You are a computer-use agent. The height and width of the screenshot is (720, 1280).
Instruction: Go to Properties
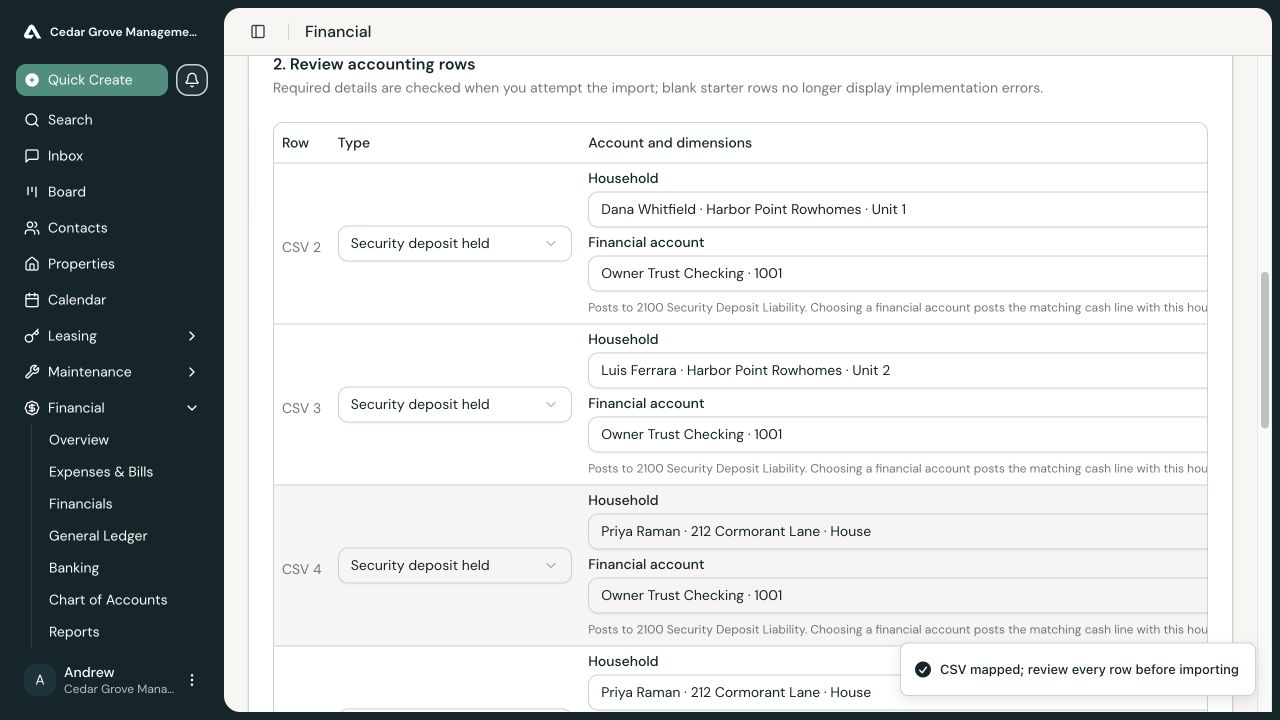[x=112, y=264]
